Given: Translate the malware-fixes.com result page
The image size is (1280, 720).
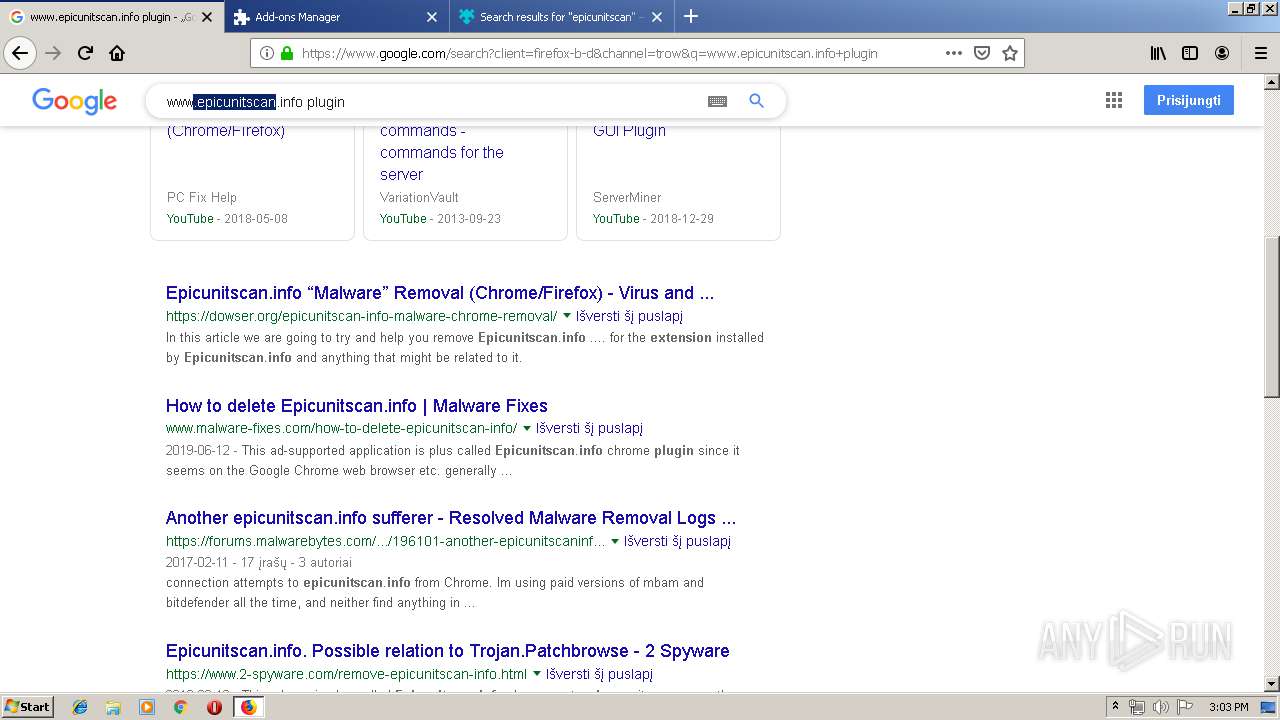Looking at the screenshot, I should 589,428.
